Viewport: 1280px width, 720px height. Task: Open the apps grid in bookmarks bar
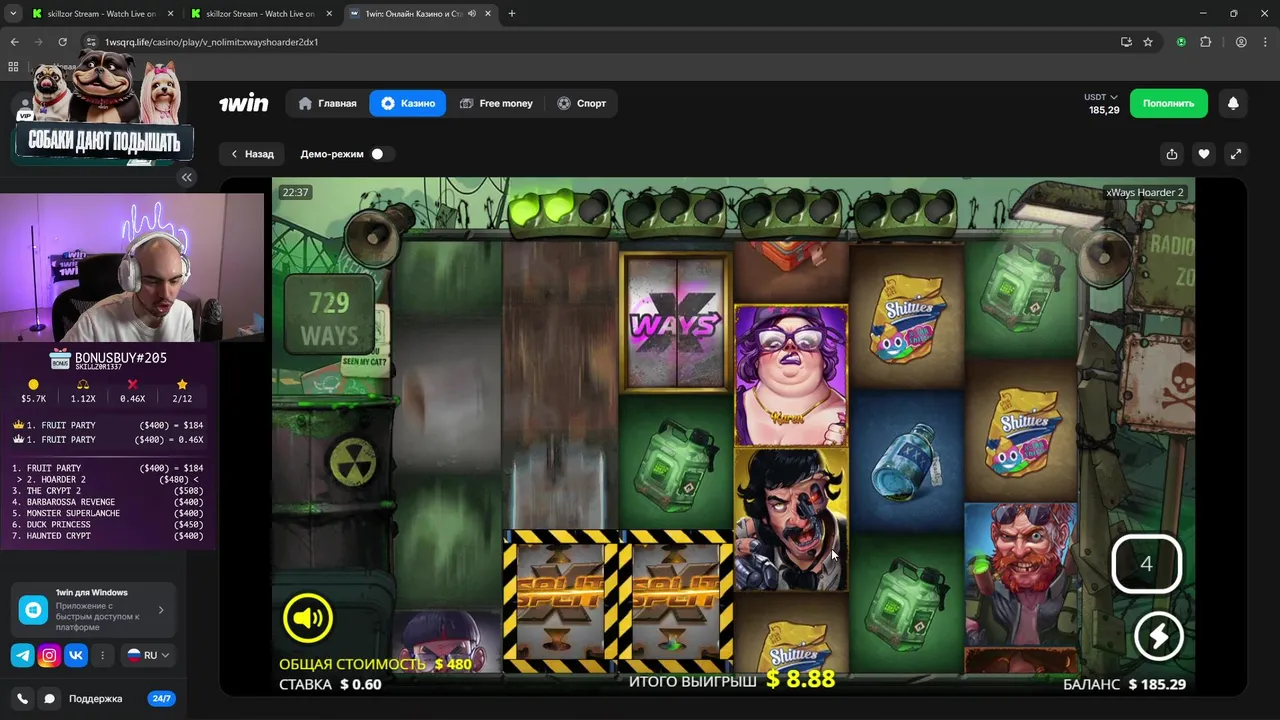click(x=13, y=67)
